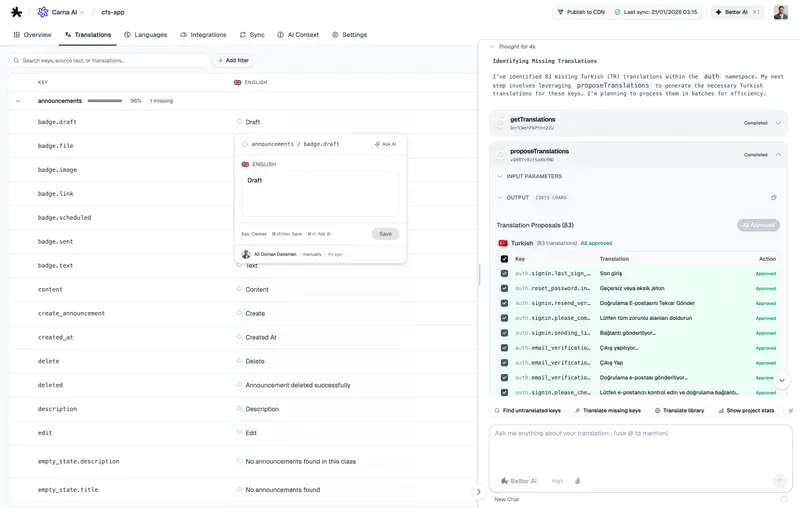The height and width of the screenshot is (508, 800).
Task: Expand the getTranslations tool call
Action: point(778,123)
